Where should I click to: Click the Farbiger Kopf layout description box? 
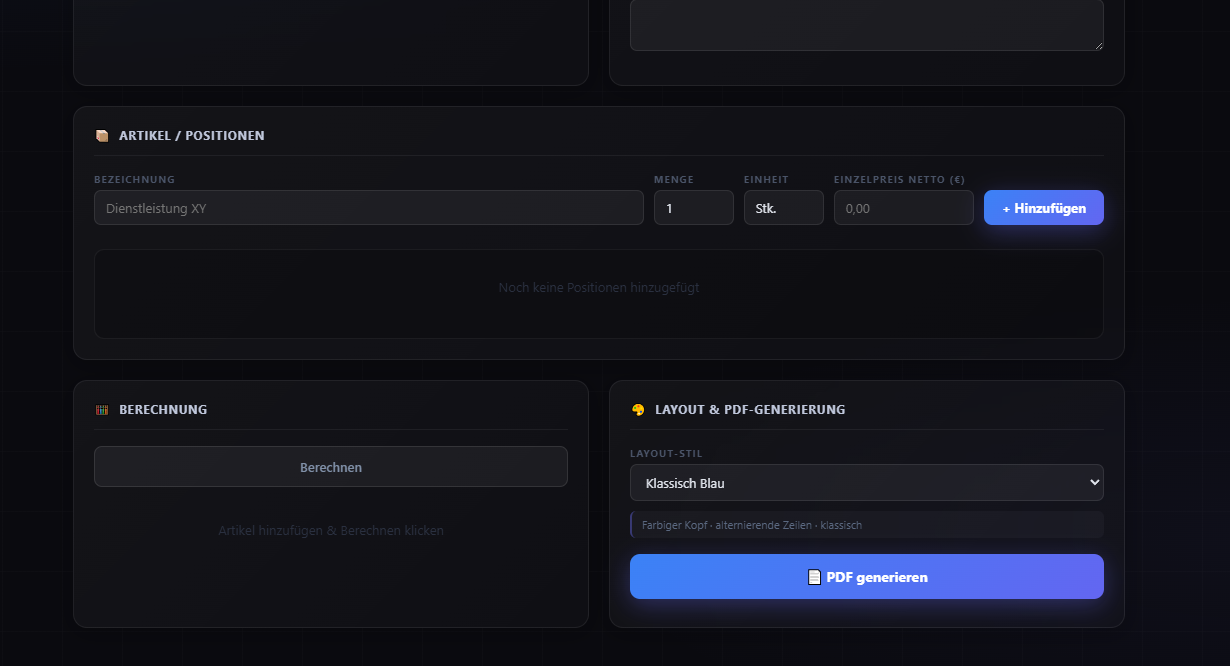pos(866,525)
